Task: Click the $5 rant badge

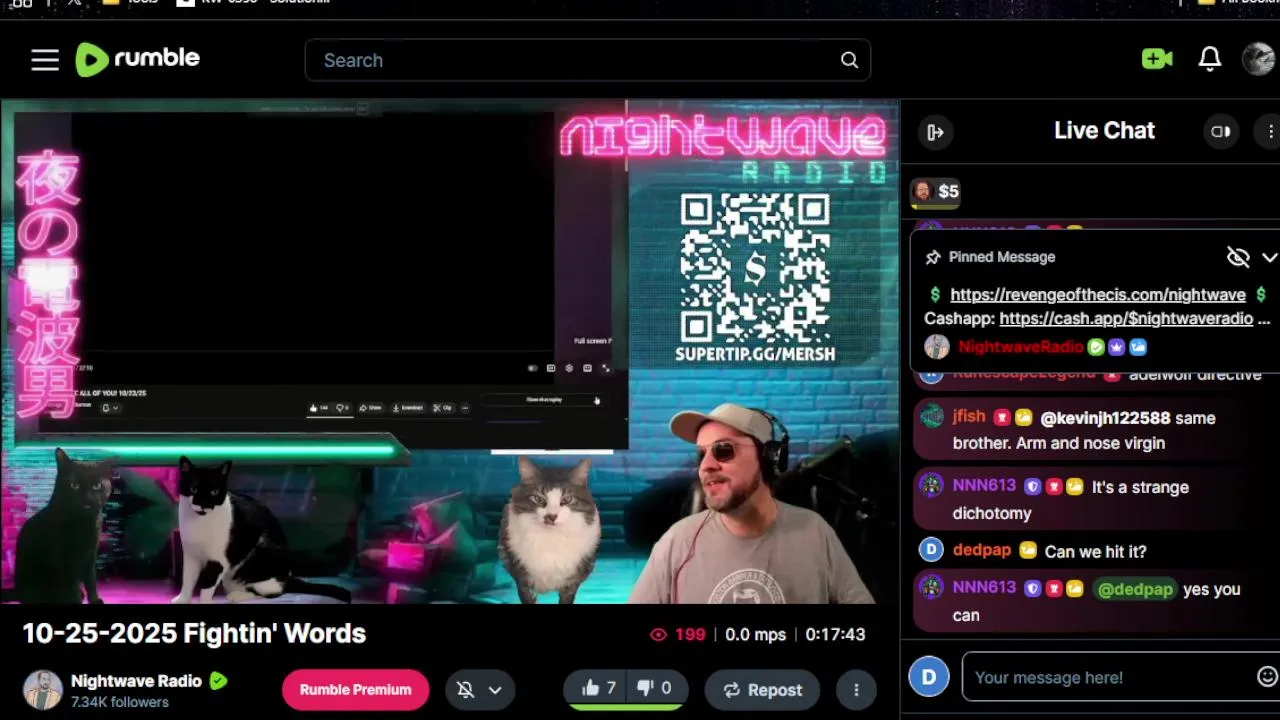Action: (x=936, y=191)
